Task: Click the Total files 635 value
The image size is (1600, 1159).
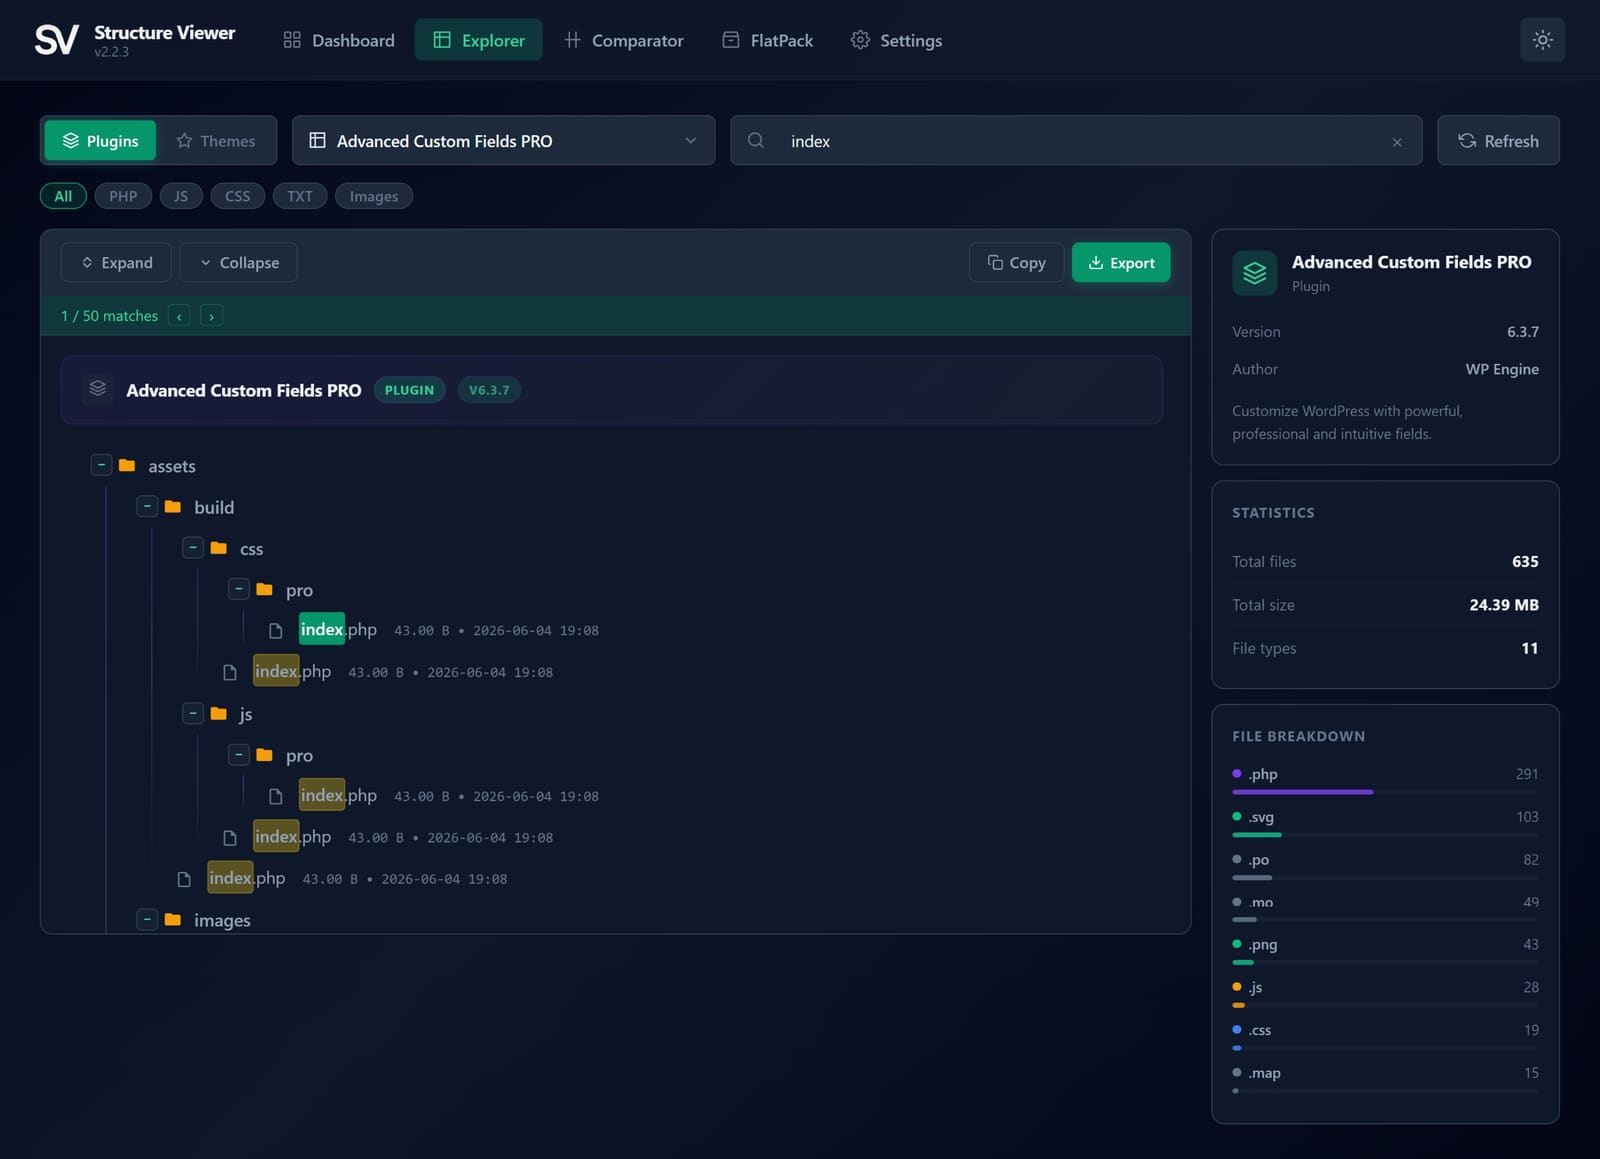Action: (1525, 562)
